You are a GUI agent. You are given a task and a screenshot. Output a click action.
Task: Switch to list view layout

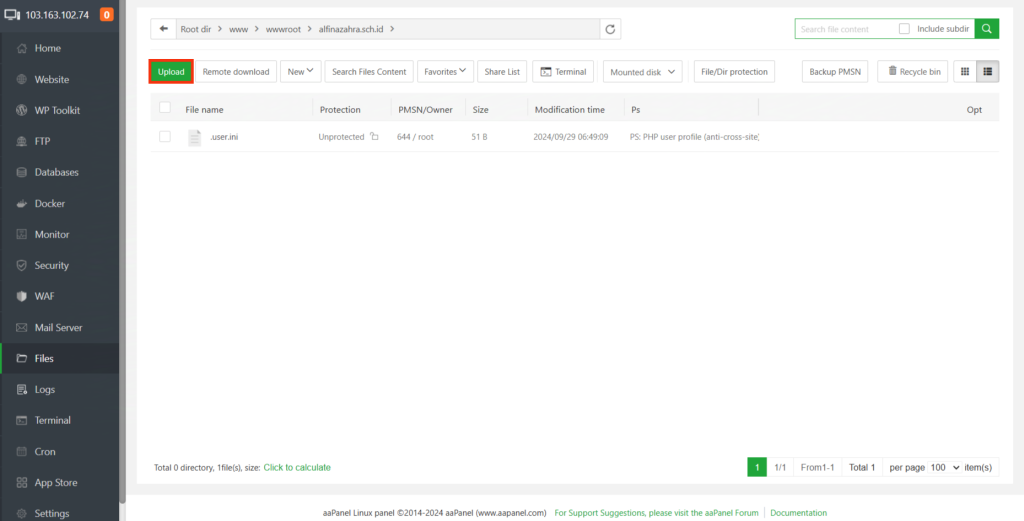coord(987,71)
